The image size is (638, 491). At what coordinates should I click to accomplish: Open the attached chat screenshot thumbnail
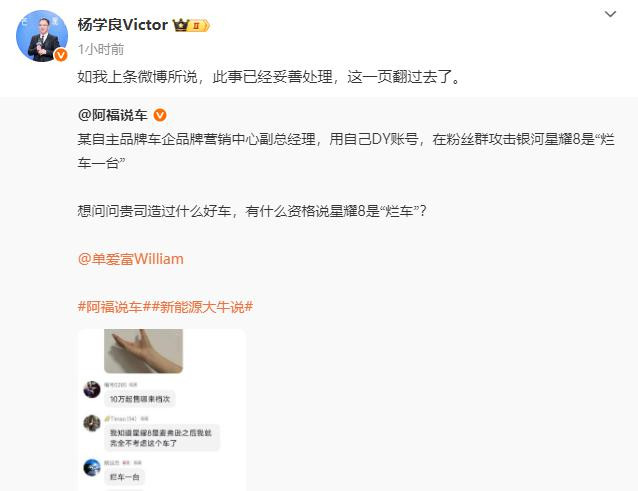(162, 410)
